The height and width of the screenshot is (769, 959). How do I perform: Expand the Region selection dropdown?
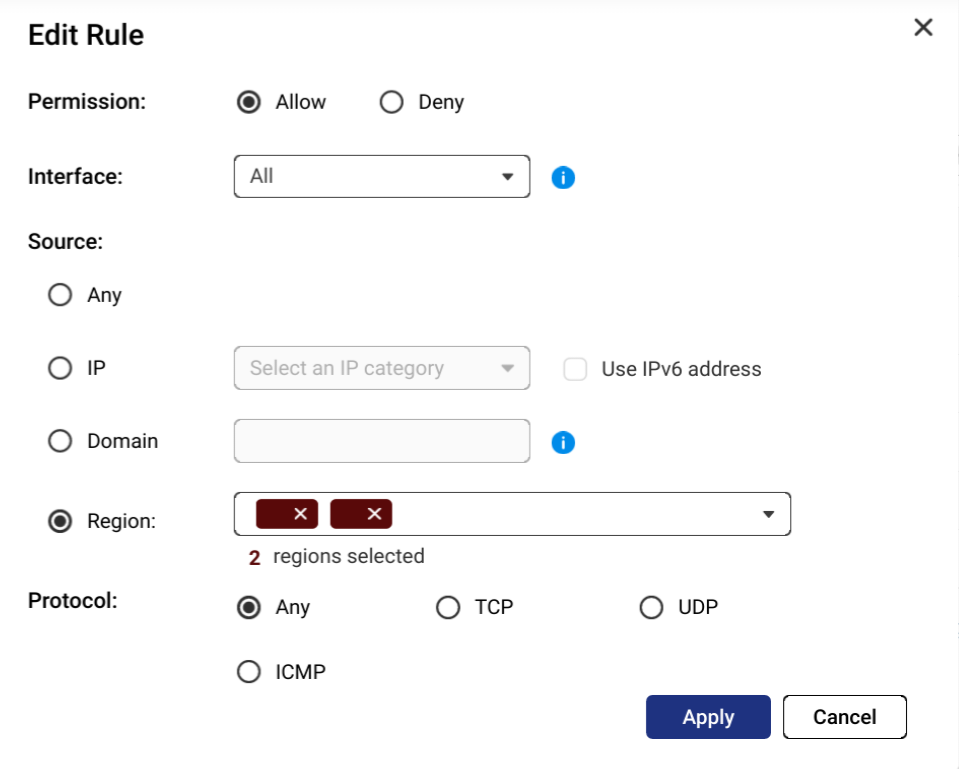[x=768, y=514]
